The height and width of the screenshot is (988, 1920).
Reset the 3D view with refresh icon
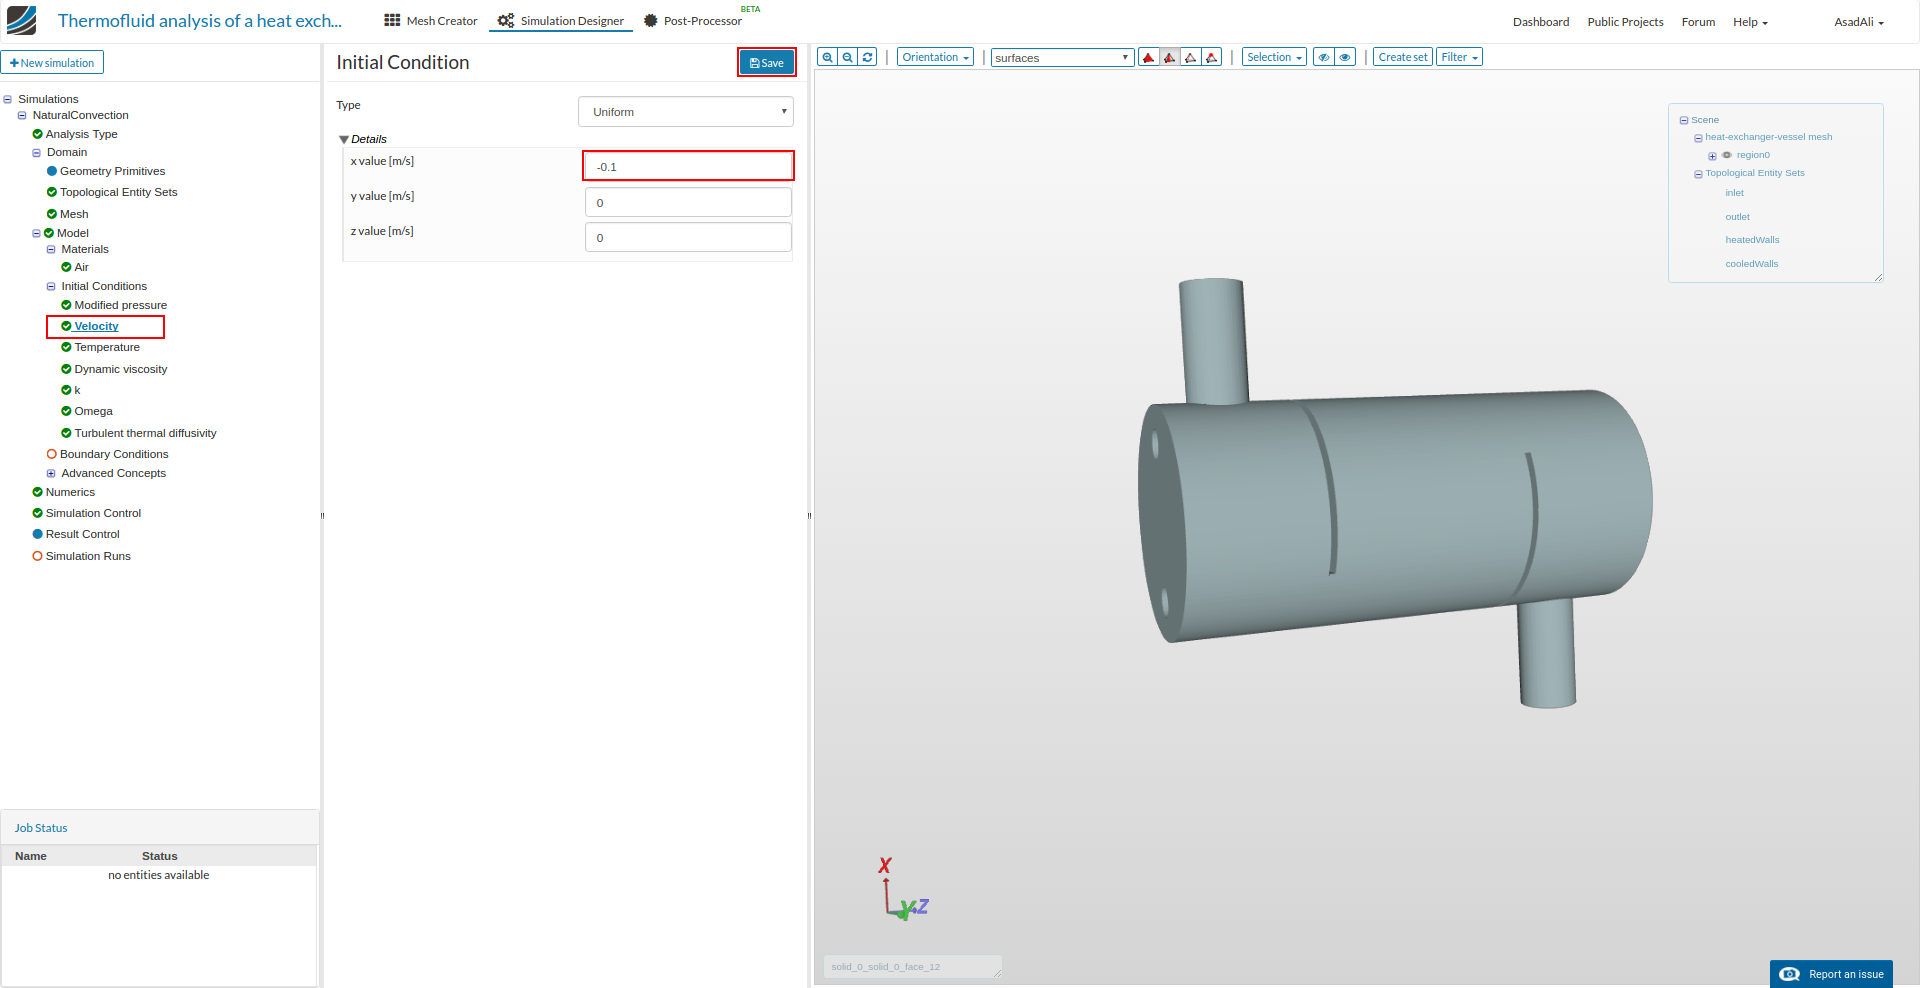tap(868, 57)
